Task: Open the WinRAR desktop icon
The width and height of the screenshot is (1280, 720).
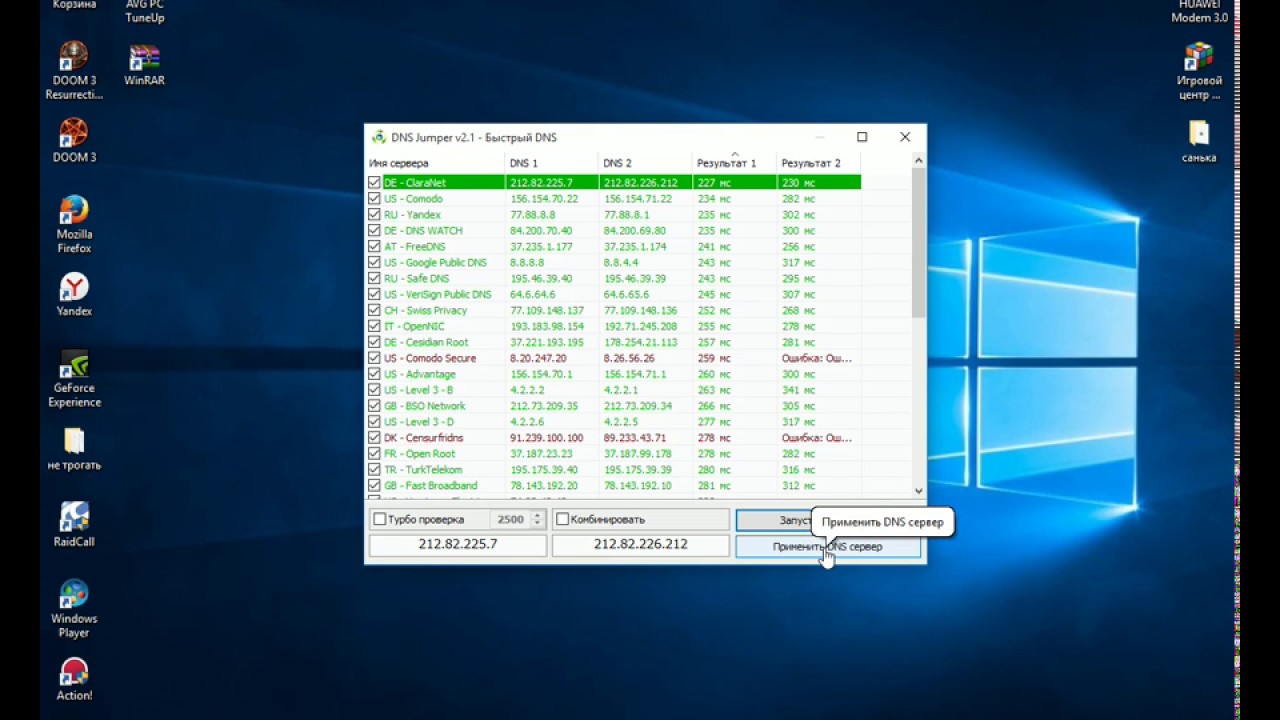Action: [145, 63]
